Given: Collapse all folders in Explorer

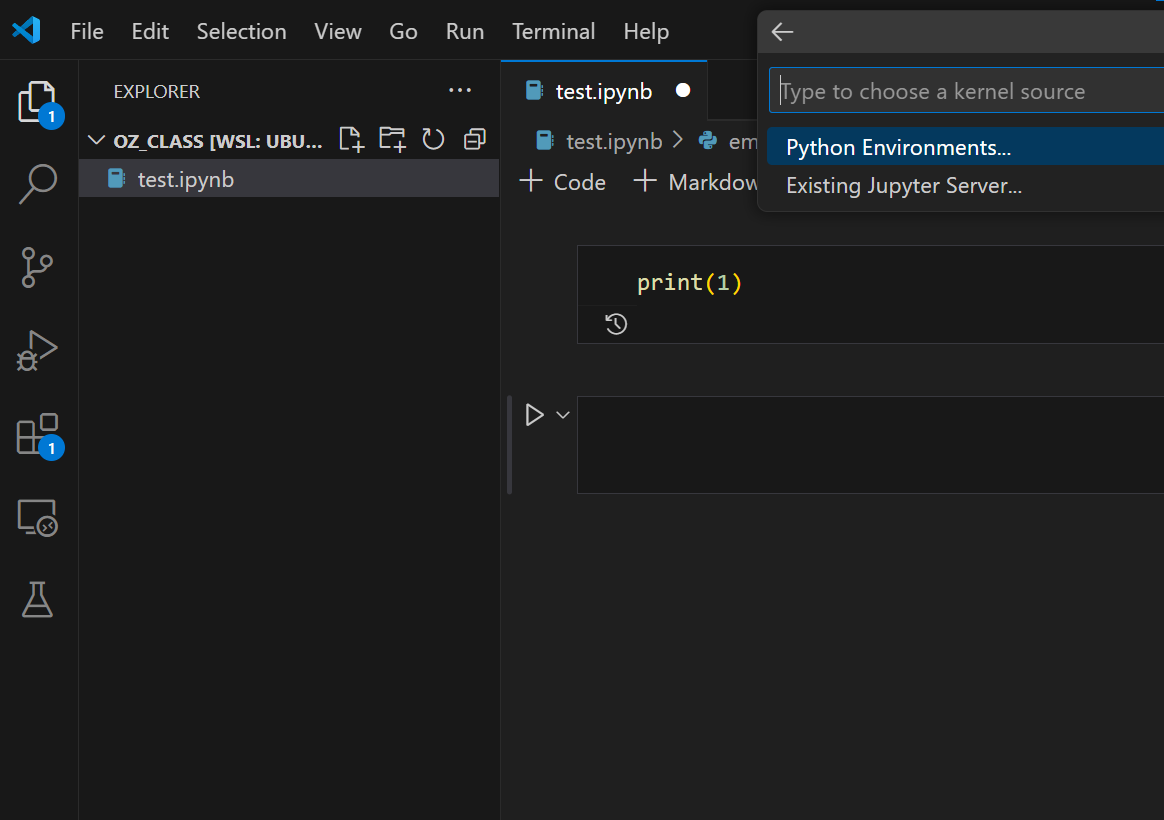Looking at the screenshot, I should [x=474, y=140].
